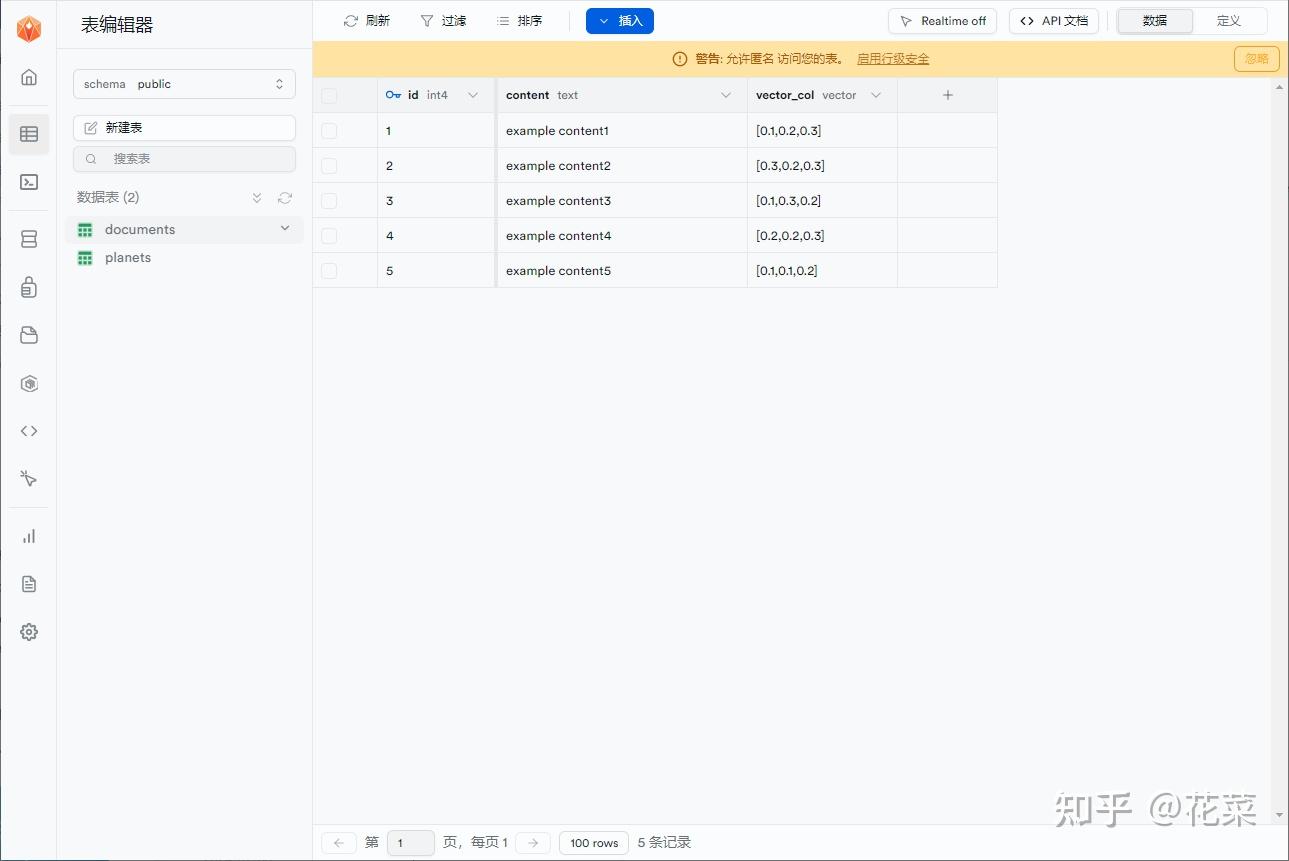Open project Settings gear icon

click(x=29, y=631)
